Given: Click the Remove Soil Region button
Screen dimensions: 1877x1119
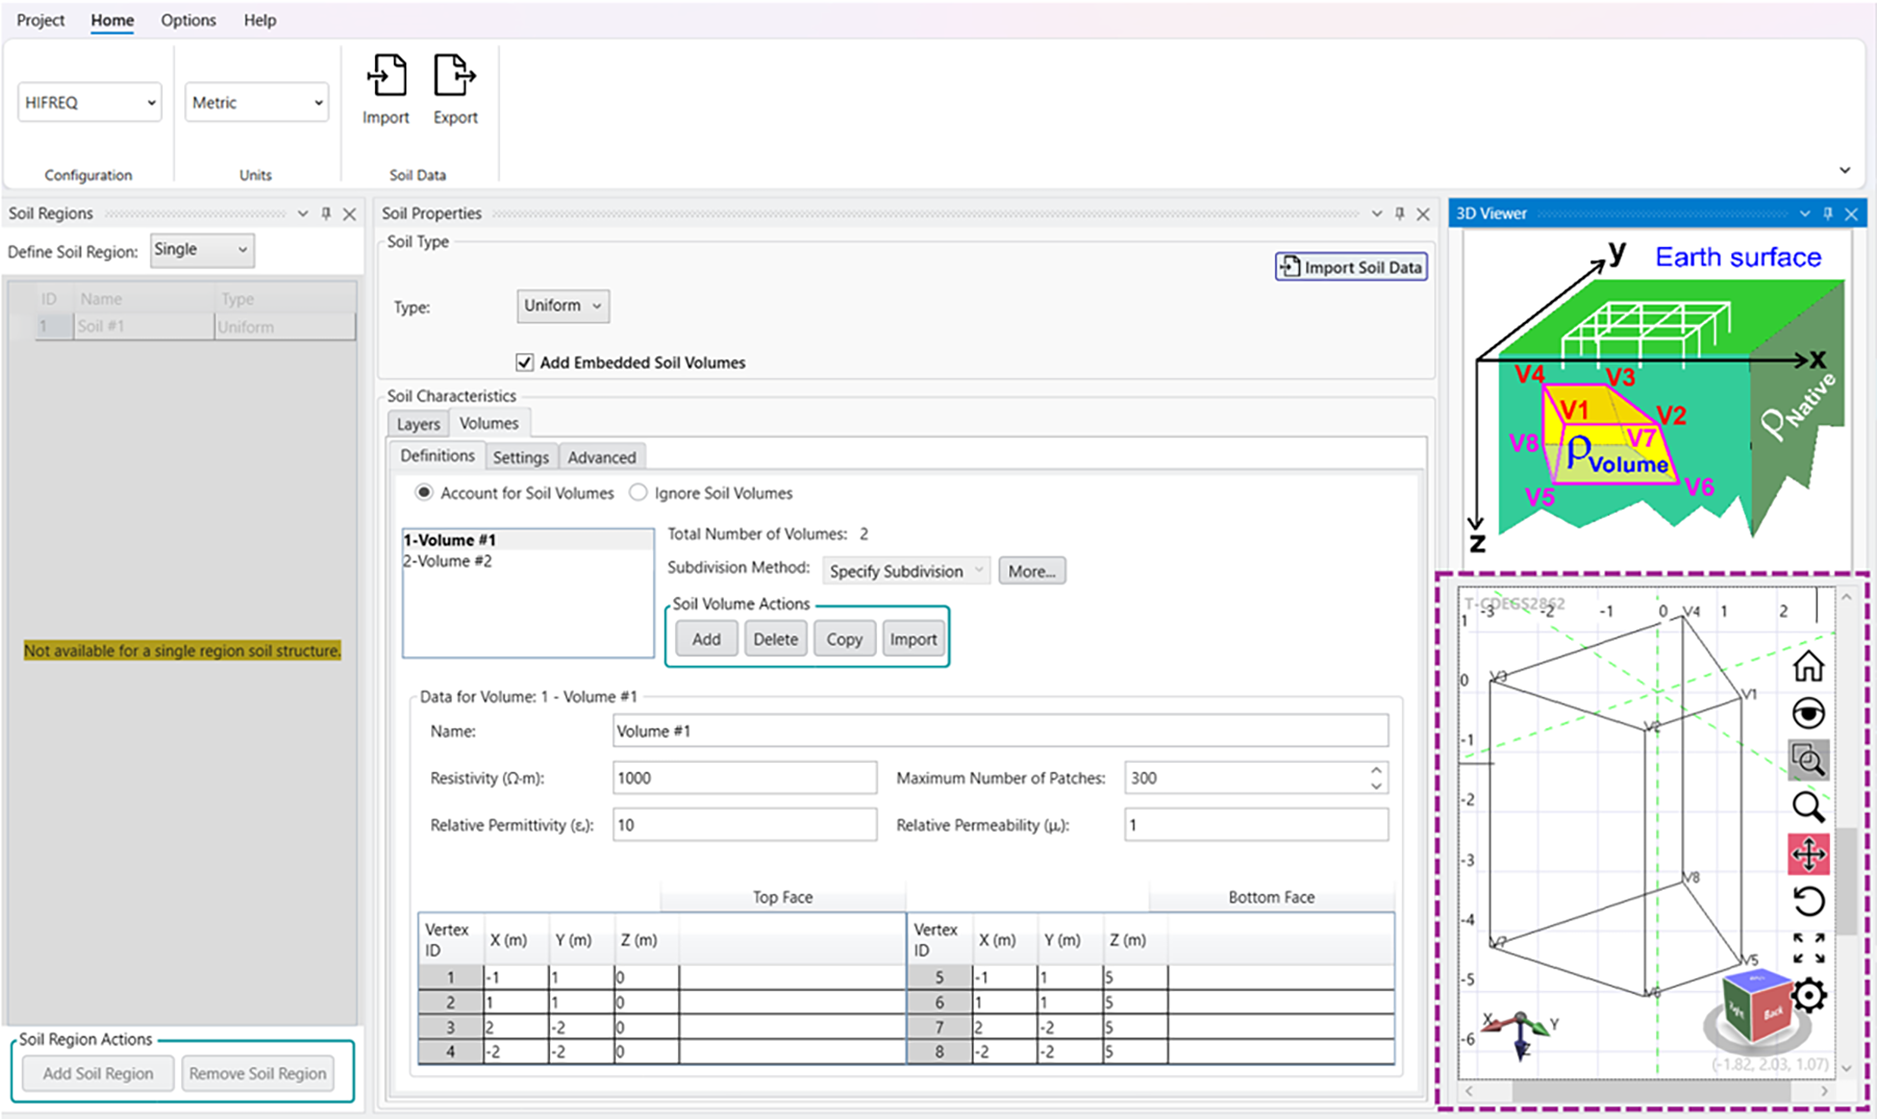Looking at the screenshot, I should 258,1073.
